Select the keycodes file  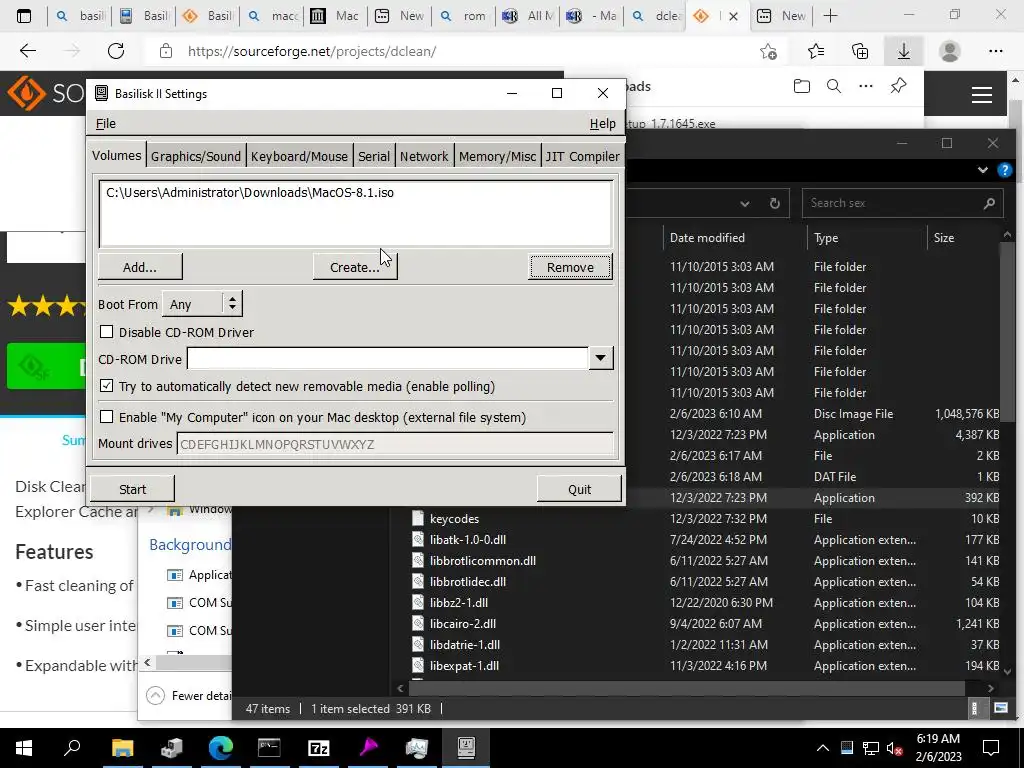pyautogui.click(x=454, y=519)
